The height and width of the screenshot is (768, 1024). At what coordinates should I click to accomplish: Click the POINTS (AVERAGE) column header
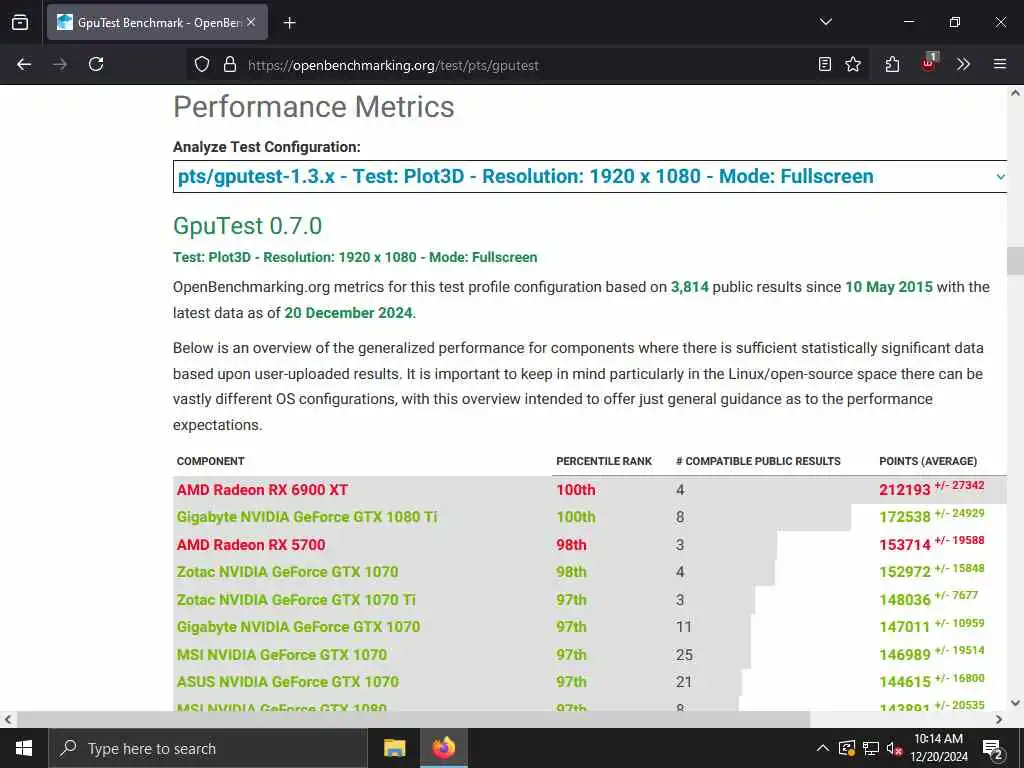click(x=928, y=461)
